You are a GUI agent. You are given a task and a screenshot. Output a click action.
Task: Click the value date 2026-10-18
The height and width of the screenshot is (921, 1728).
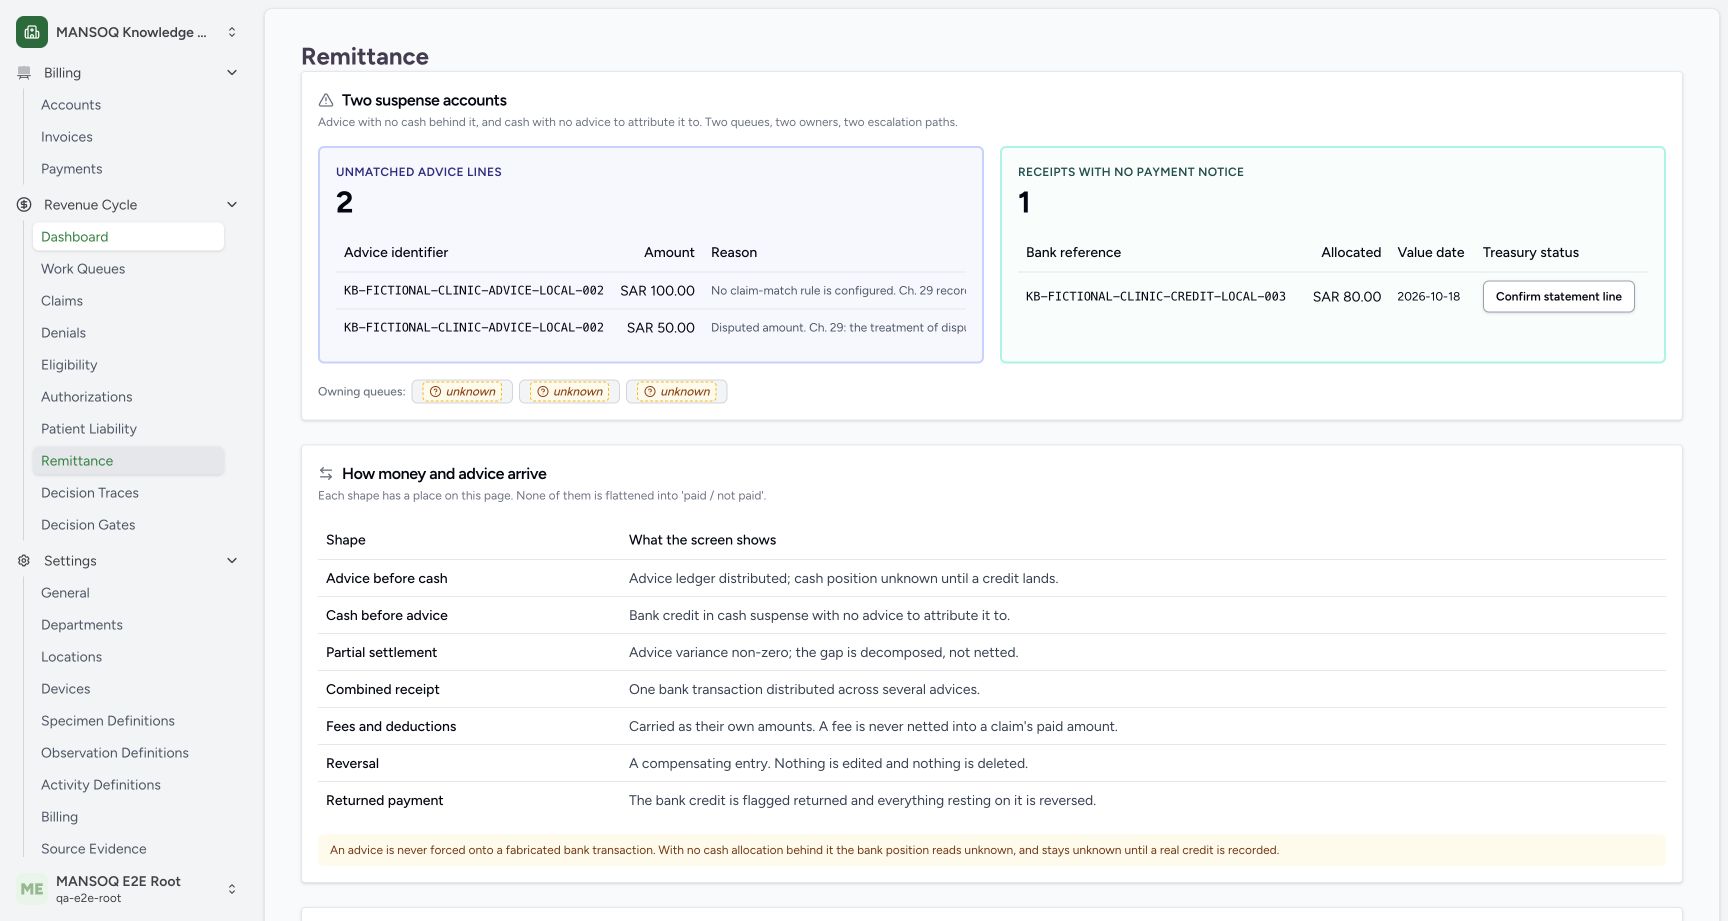coord(1428,297)
